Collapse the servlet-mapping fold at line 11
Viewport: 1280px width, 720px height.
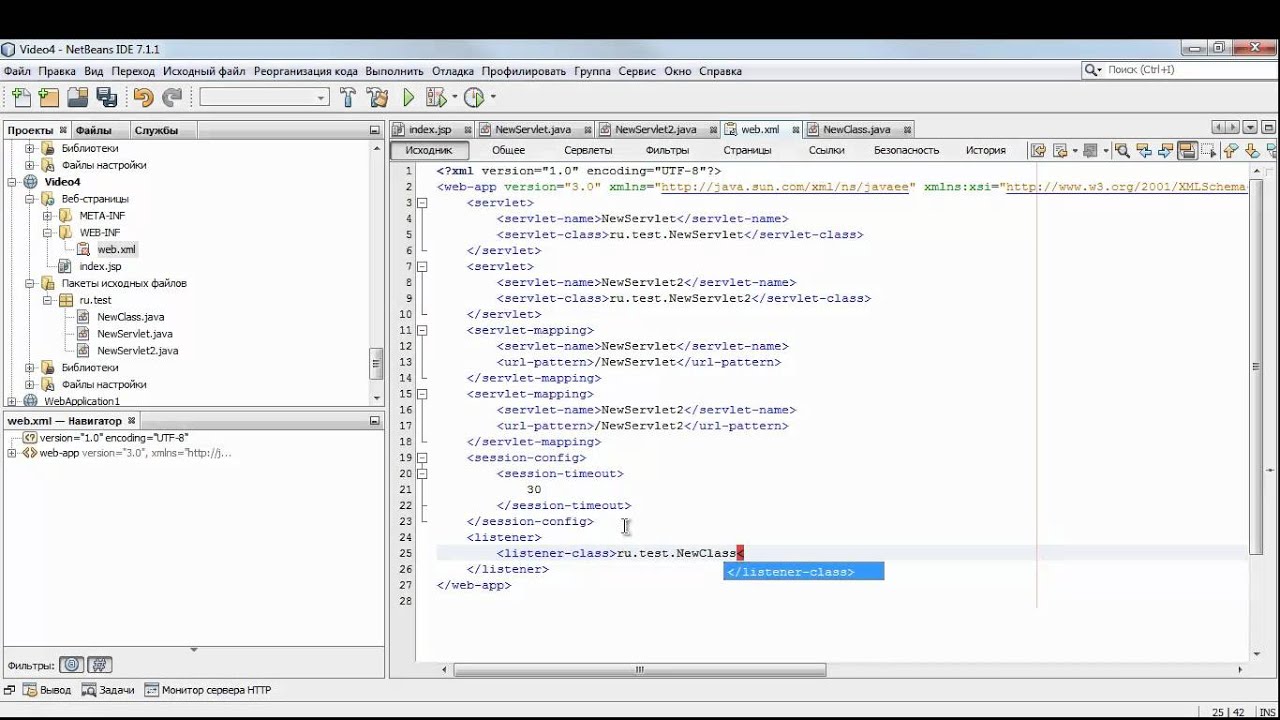[x=423, y=330]
